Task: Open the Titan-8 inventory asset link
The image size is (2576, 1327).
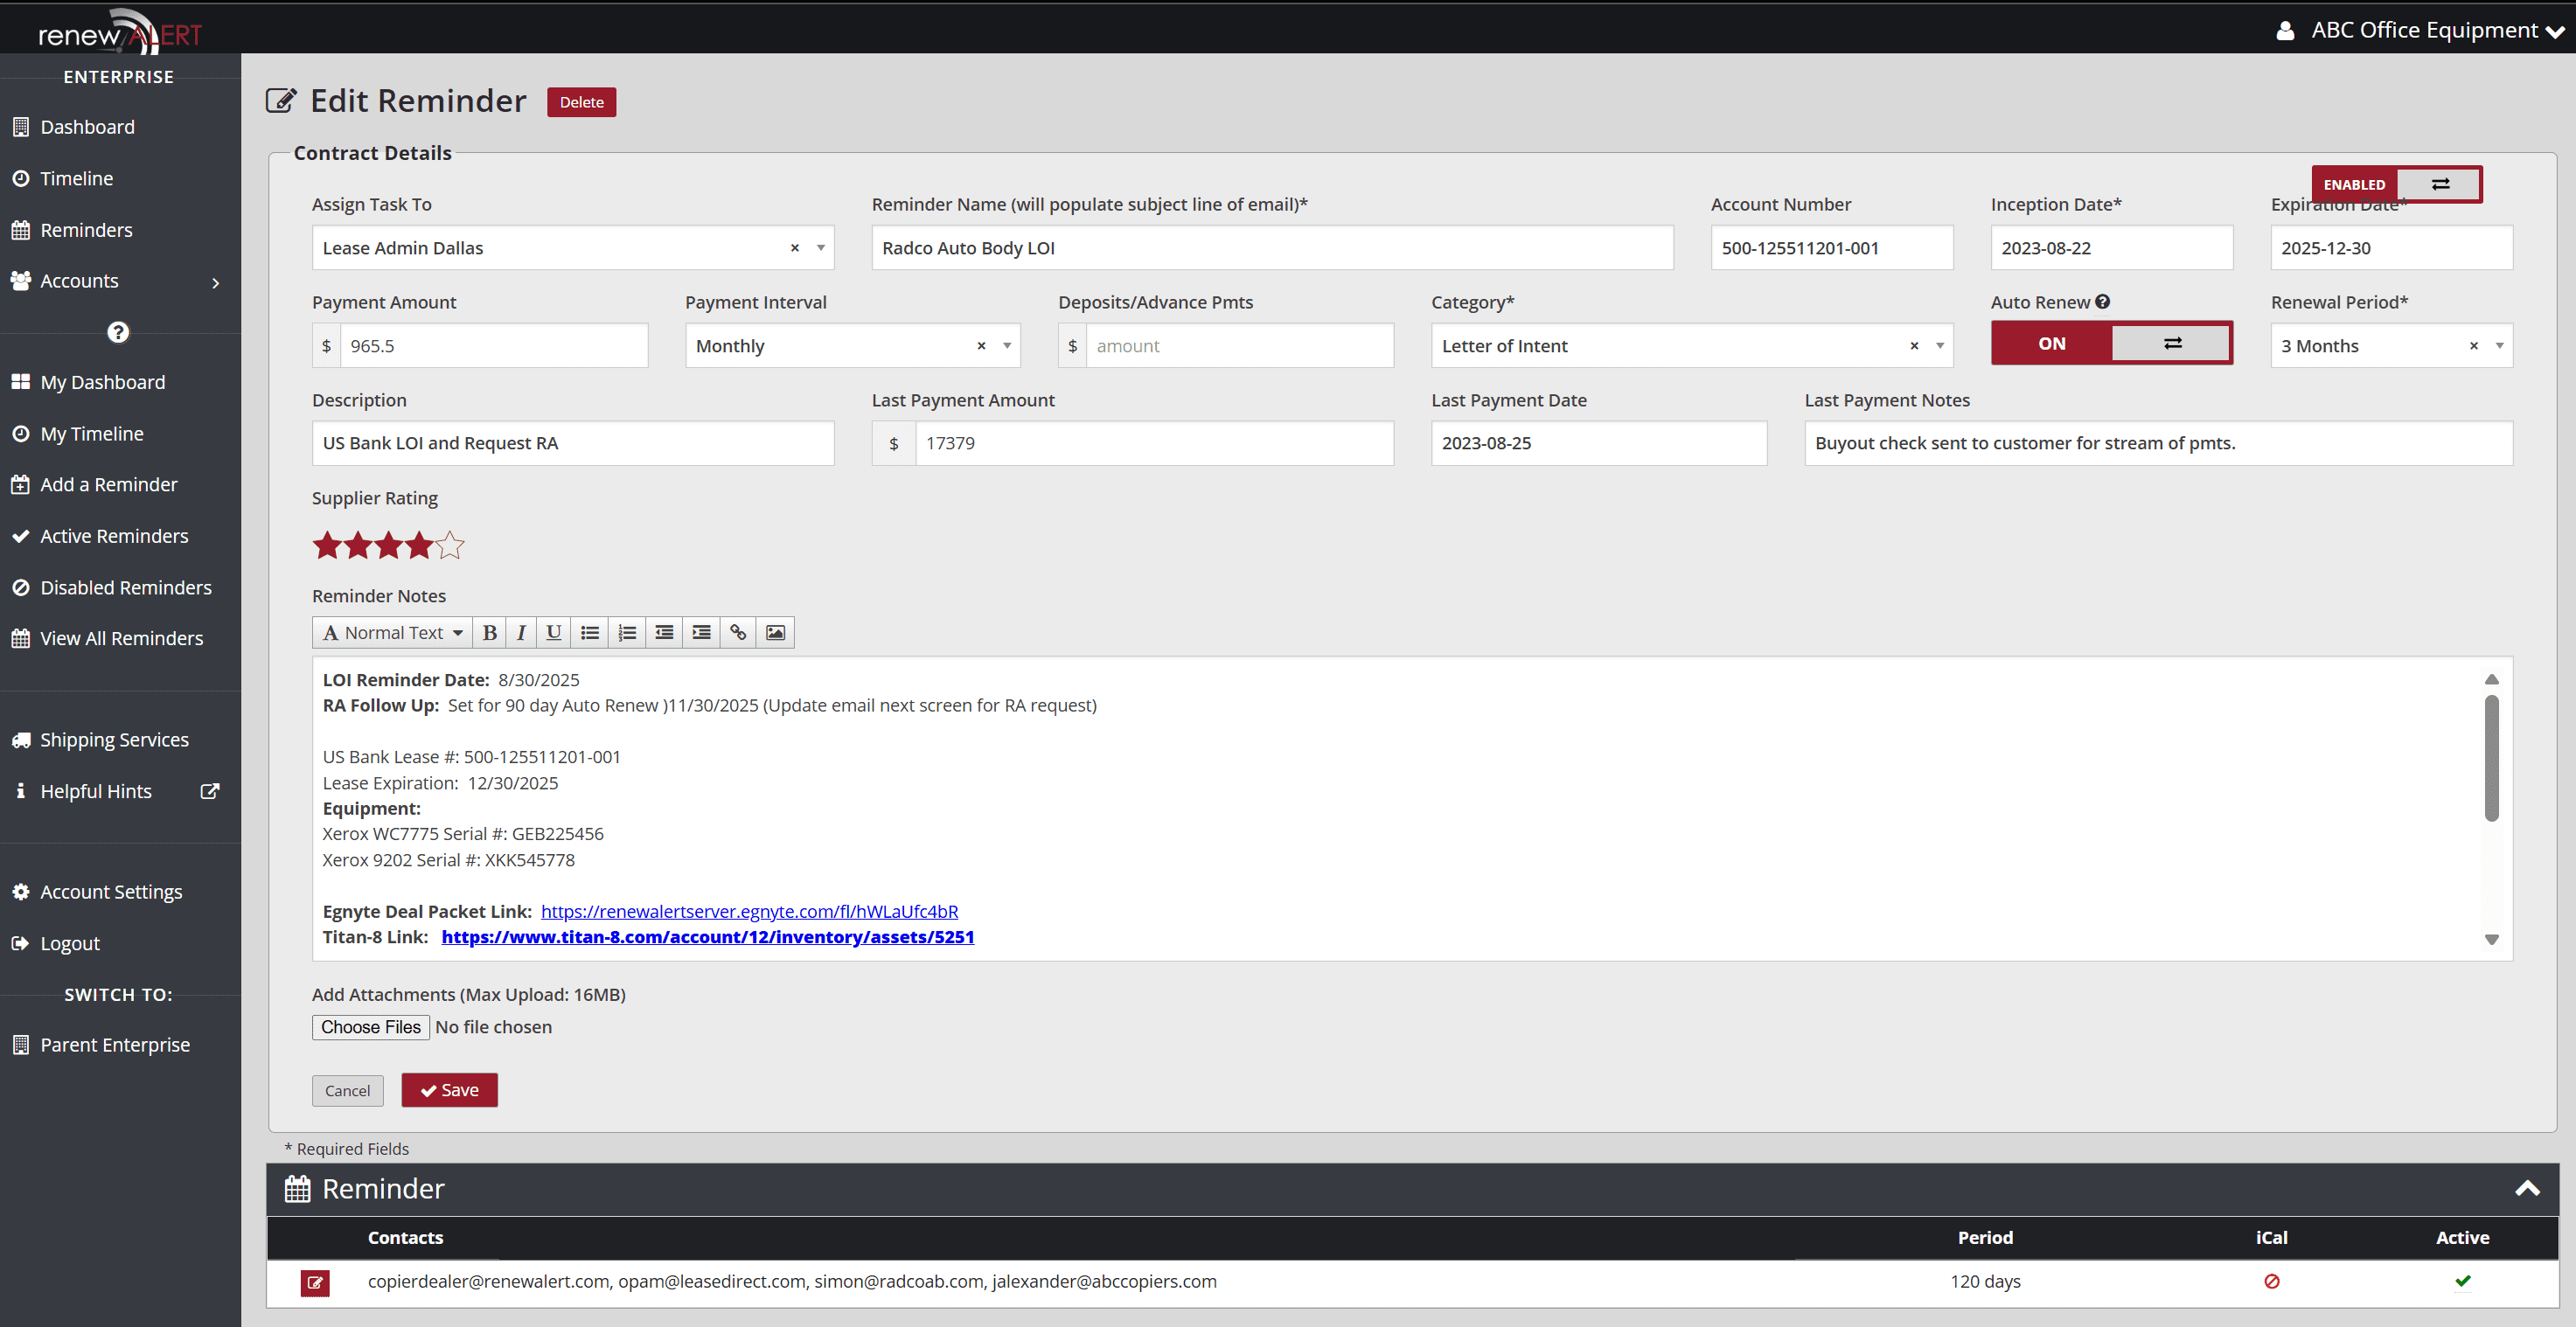Action: tap(709, 937)
